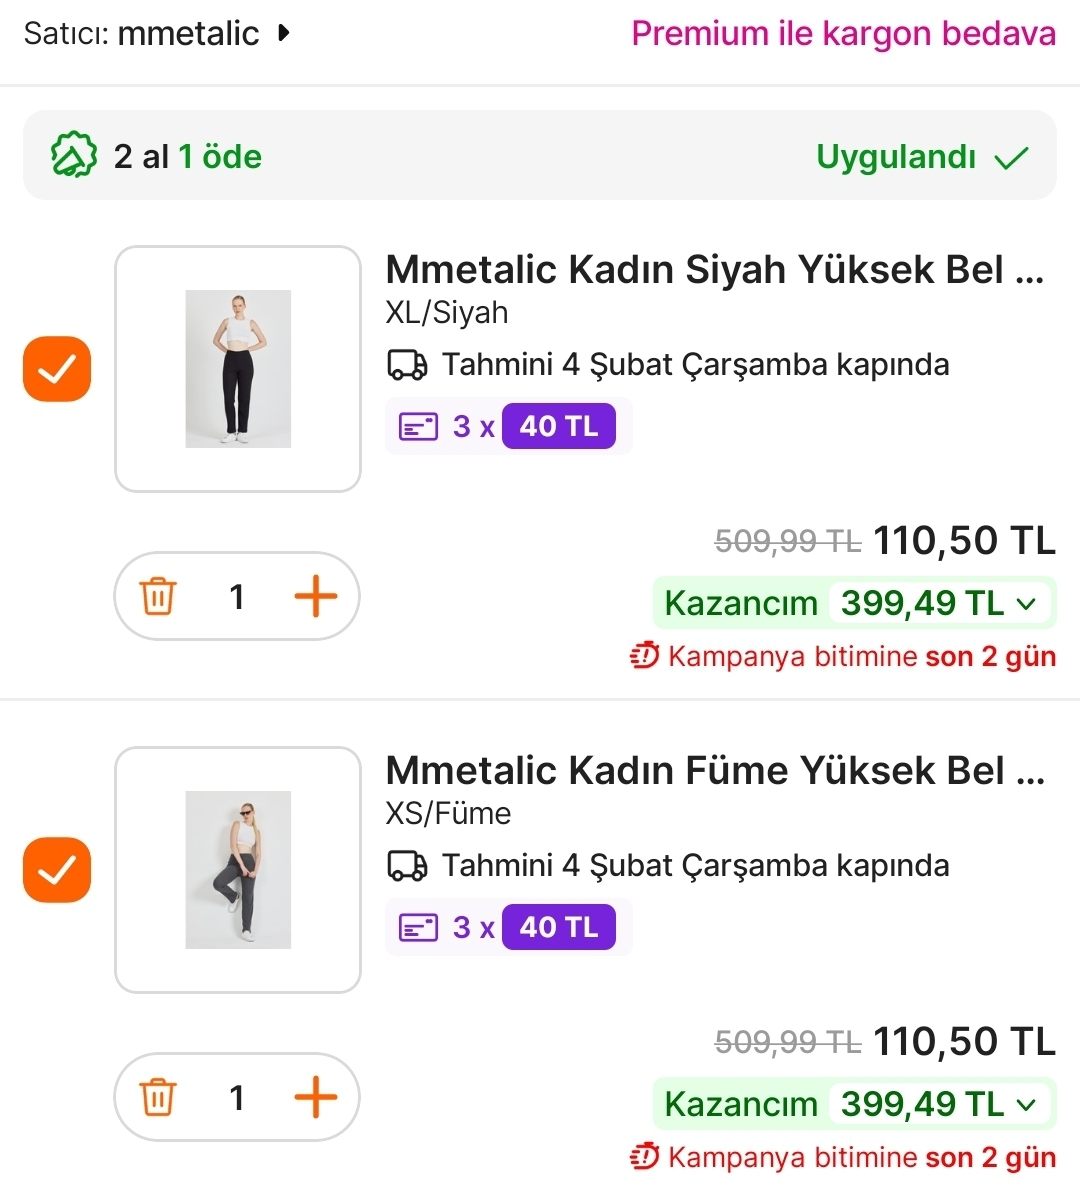Increase quantity of Füme pants
Viewport: 1080px width, 1196px height.
click(x=315, y=1098)
